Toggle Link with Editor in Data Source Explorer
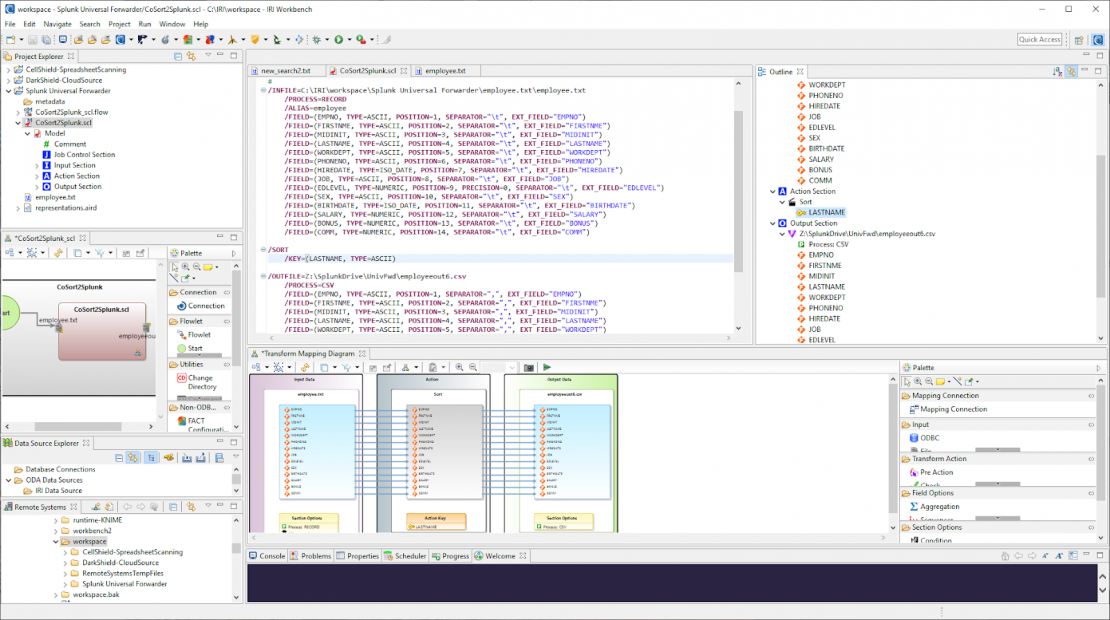 133,458
